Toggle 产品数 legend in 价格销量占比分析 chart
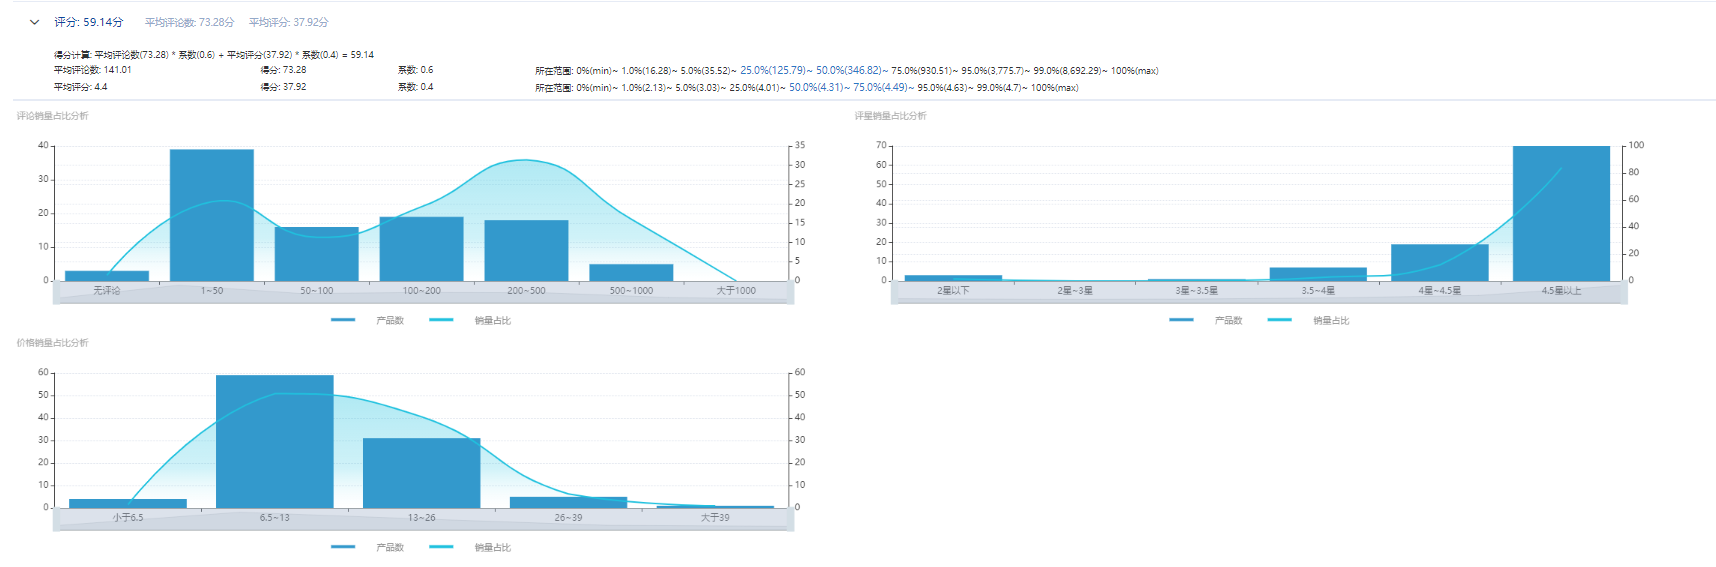Viewport: 1716px width, 567px height. 368,547
